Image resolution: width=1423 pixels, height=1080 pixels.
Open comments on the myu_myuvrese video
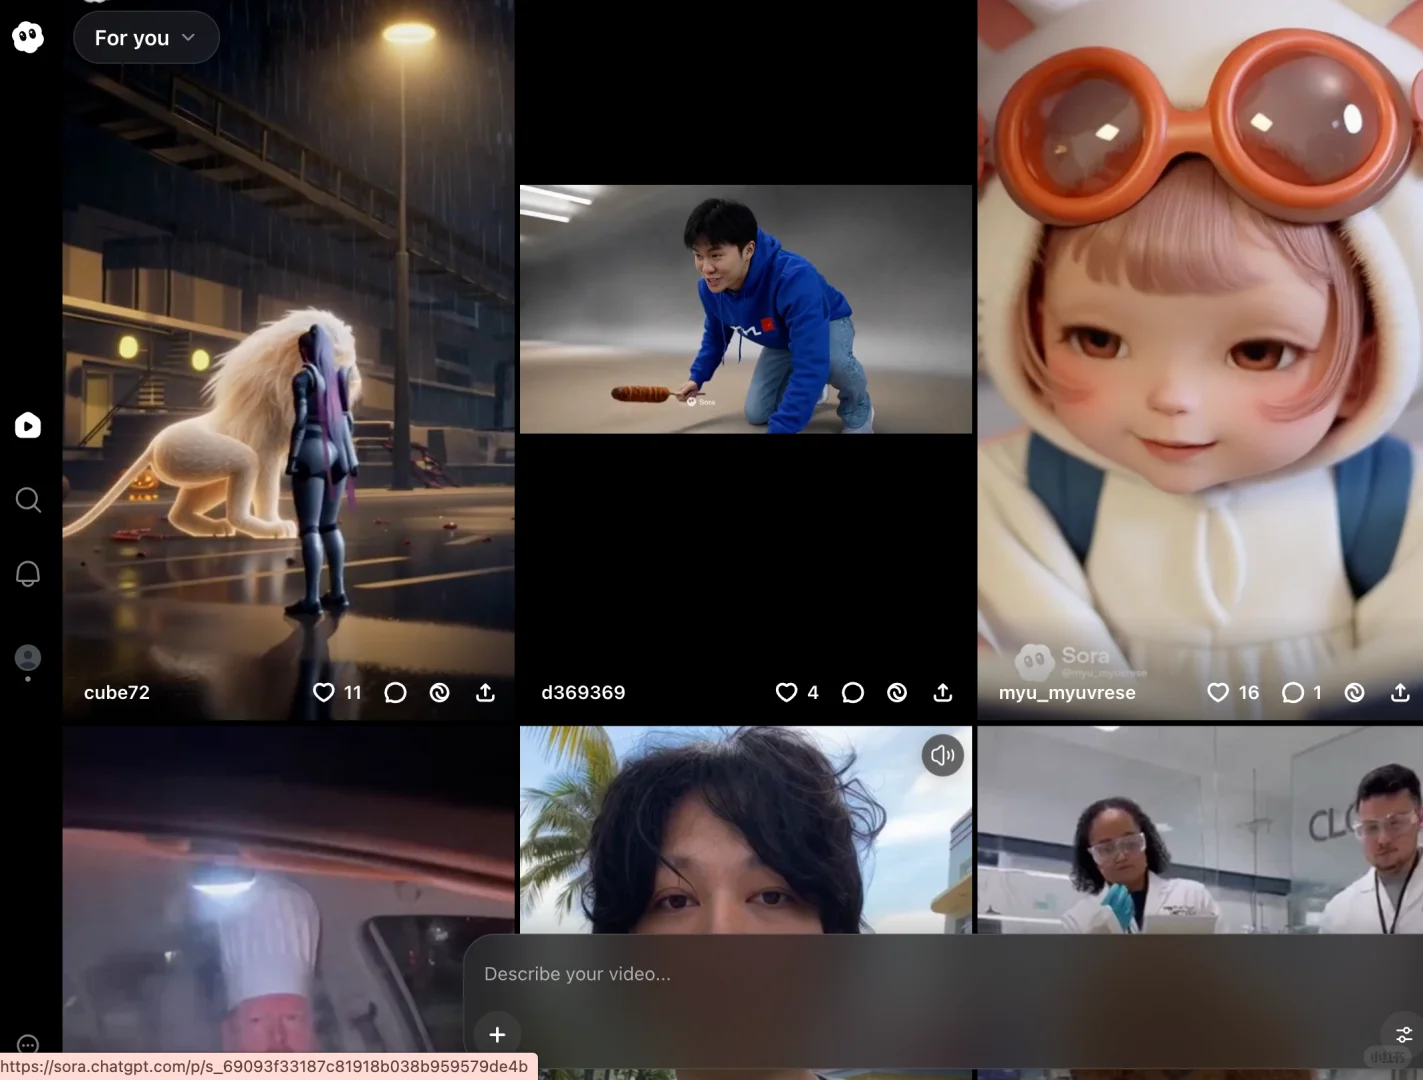(1293, 692)
